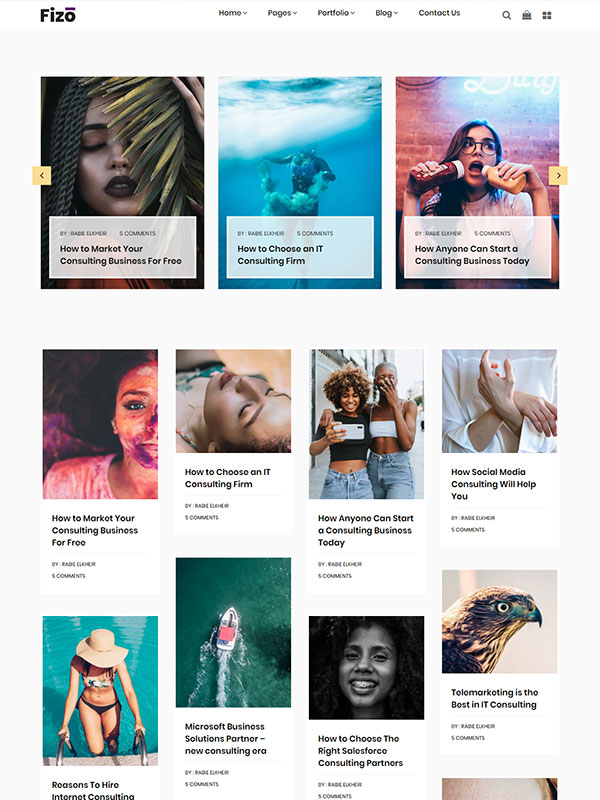Open the Contact Us page

[439, 13]
